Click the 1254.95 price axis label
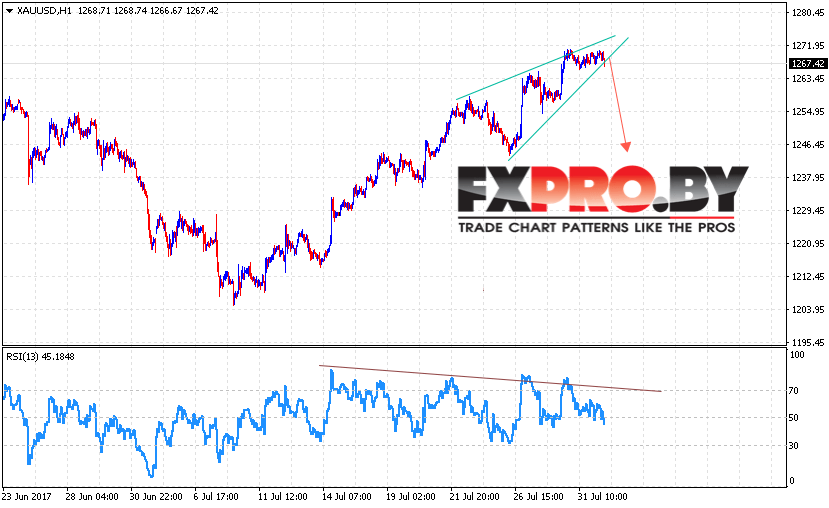Image resolution: width=829 pixels, height=508 pixels. tap(808, 112)
